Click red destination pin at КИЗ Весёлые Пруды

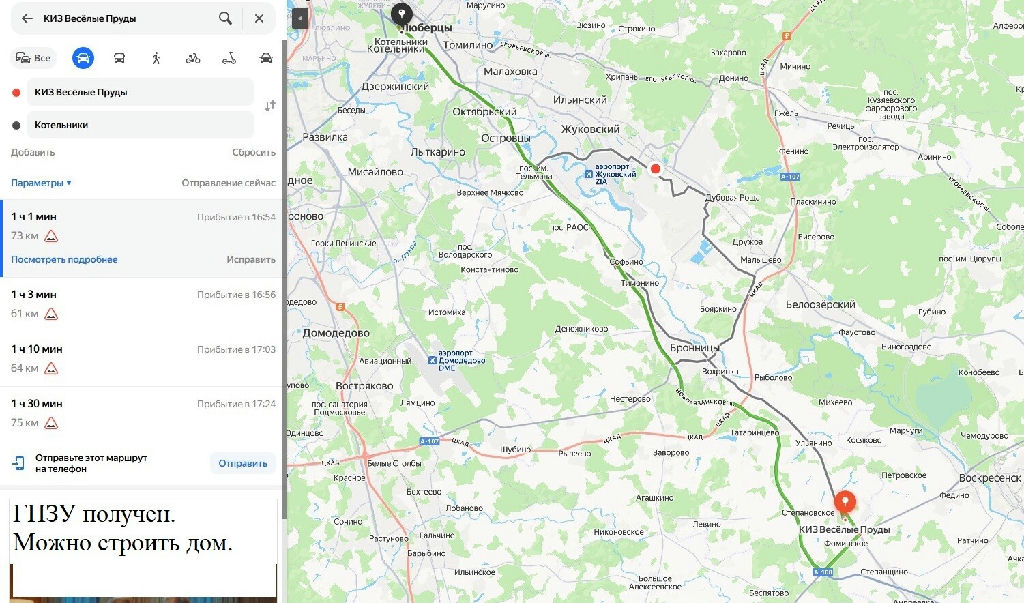(x=845, y=503)
